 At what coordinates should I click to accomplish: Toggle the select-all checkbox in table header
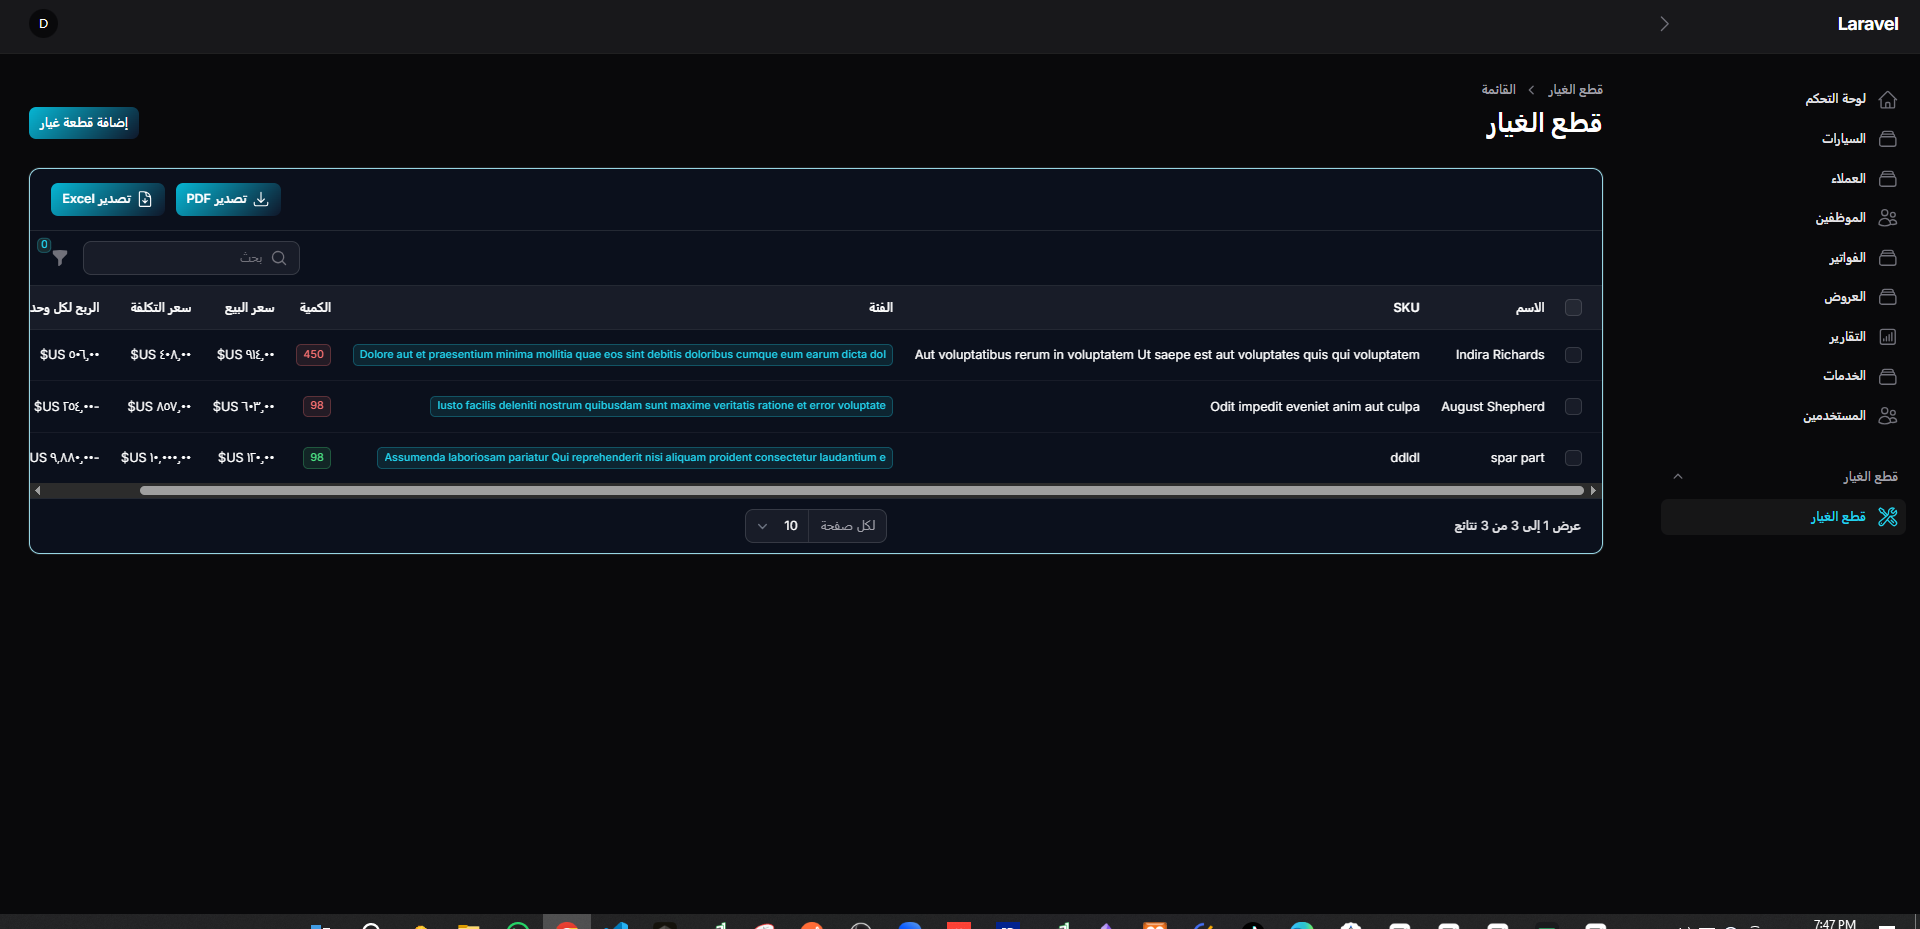(1573, 308)
